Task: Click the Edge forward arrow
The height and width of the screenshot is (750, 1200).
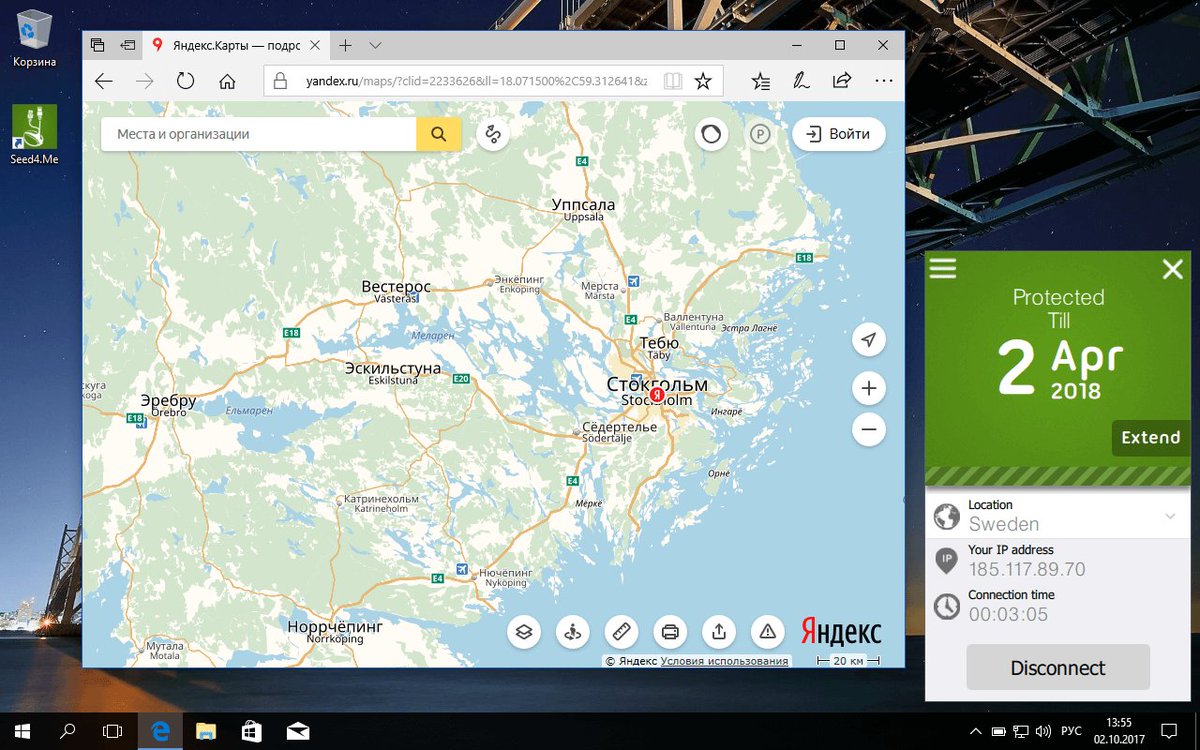Action: (145, 81)
